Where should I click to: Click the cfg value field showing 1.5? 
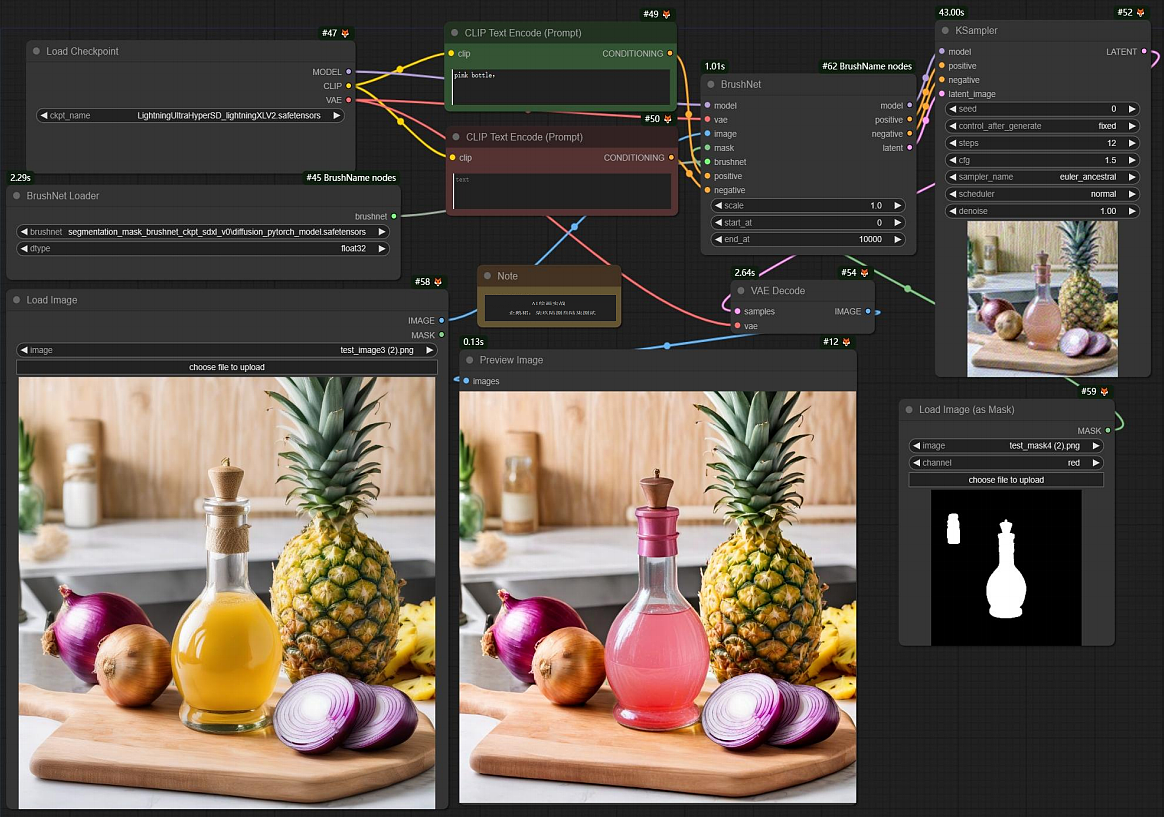[x=1042, y=160]
